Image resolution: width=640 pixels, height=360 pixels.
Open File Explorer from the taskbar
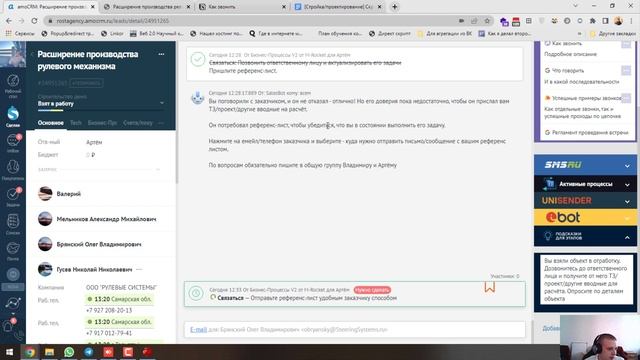click(49, 352)
